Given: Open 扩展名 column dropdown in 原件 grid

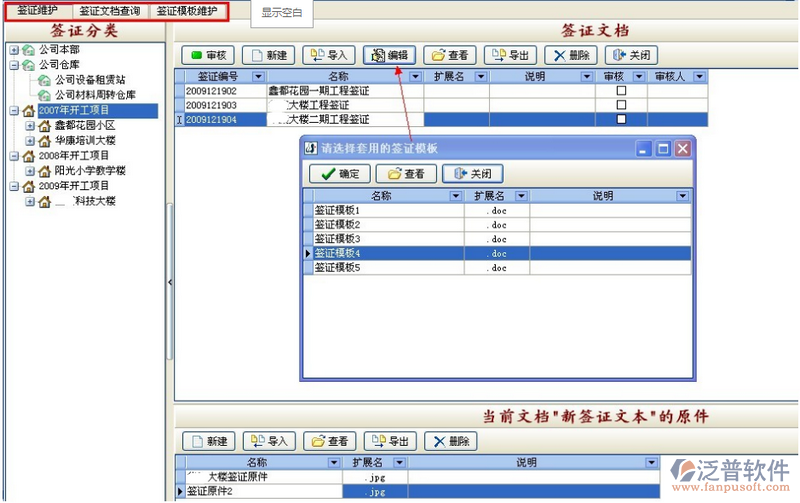Looking at the screenshot, I should 399,463.
